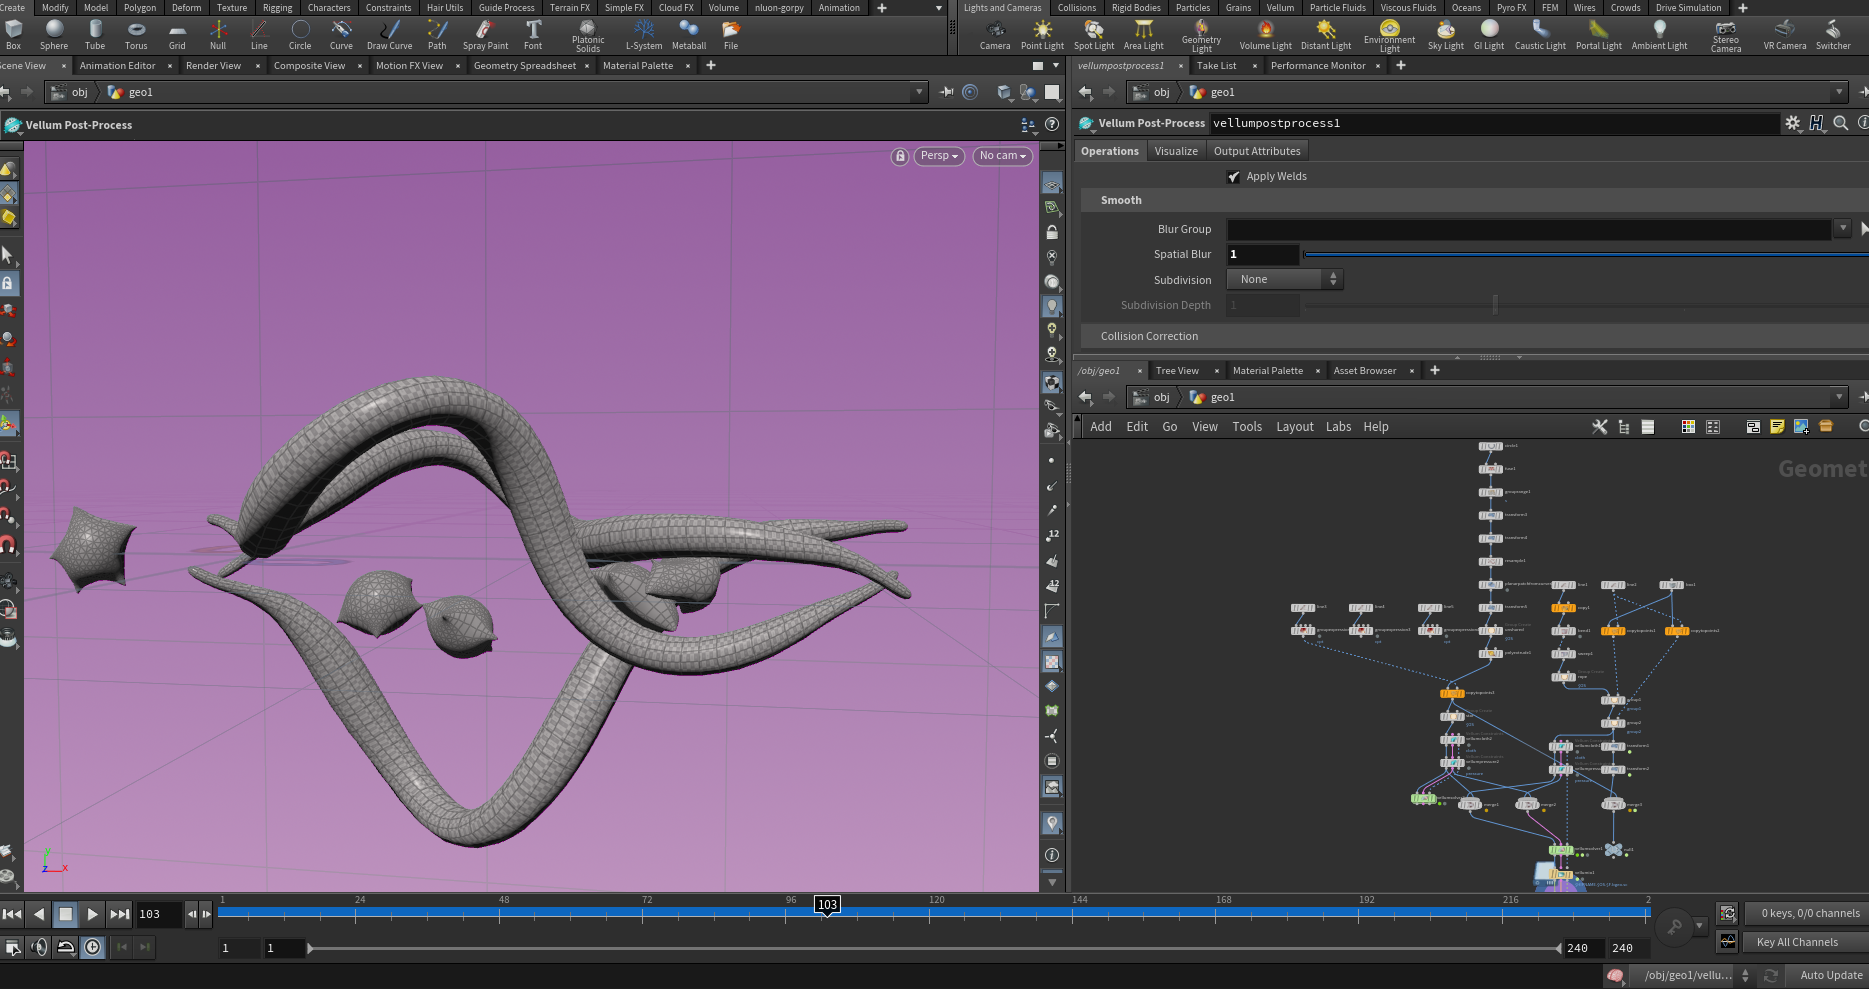Click the File shelf tool
The height and width of the screenshot is (989, 1869).
click(x=731, y=35)
